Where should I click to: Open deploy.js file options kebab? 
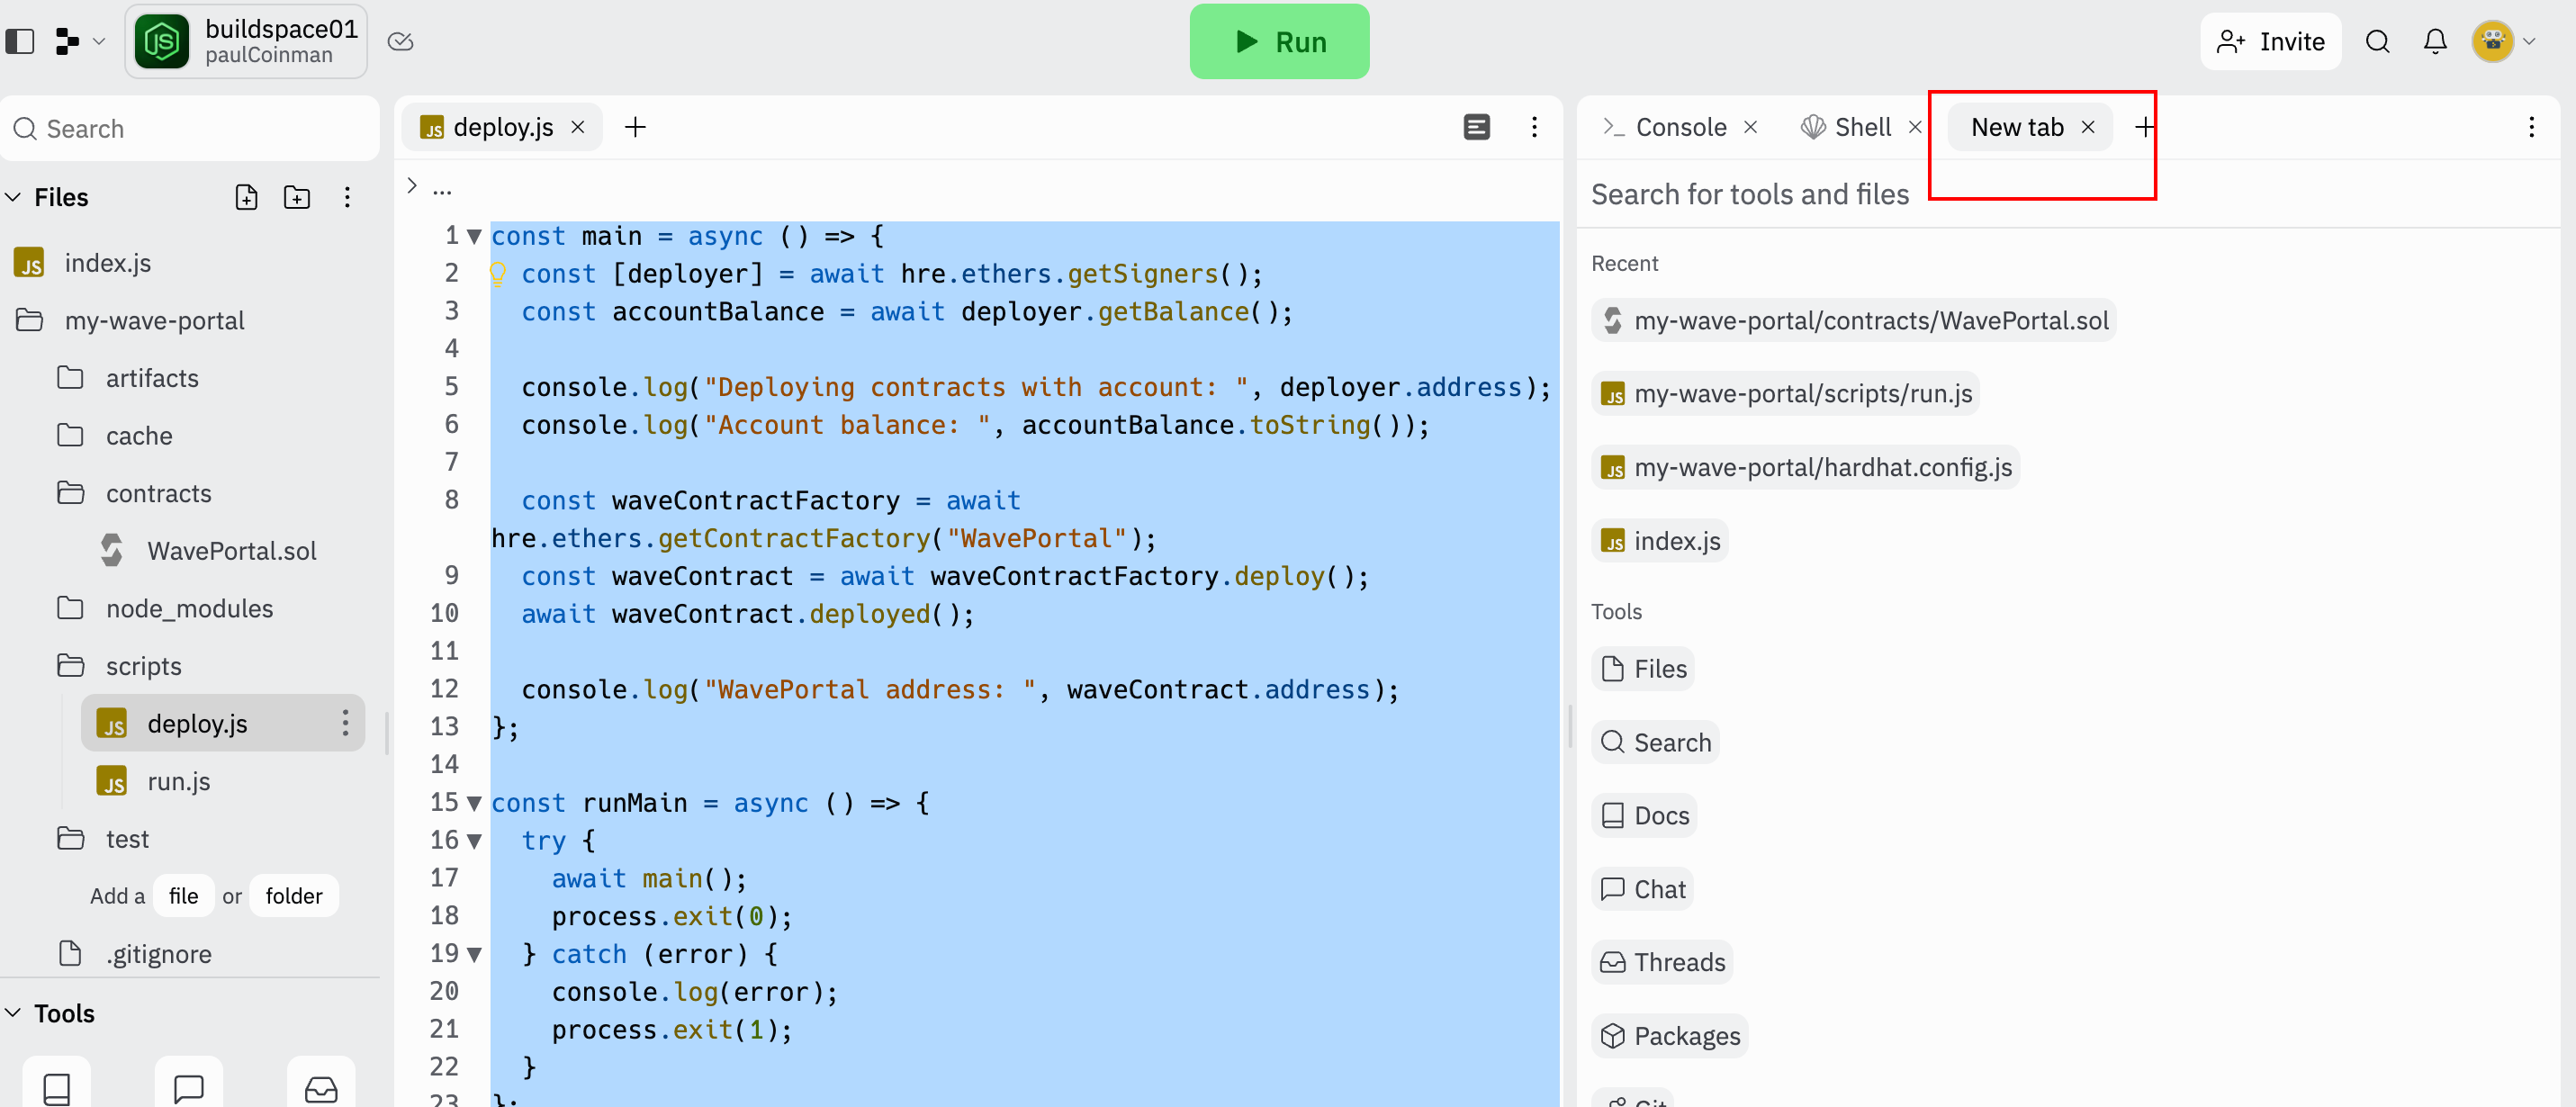(345, 723)
